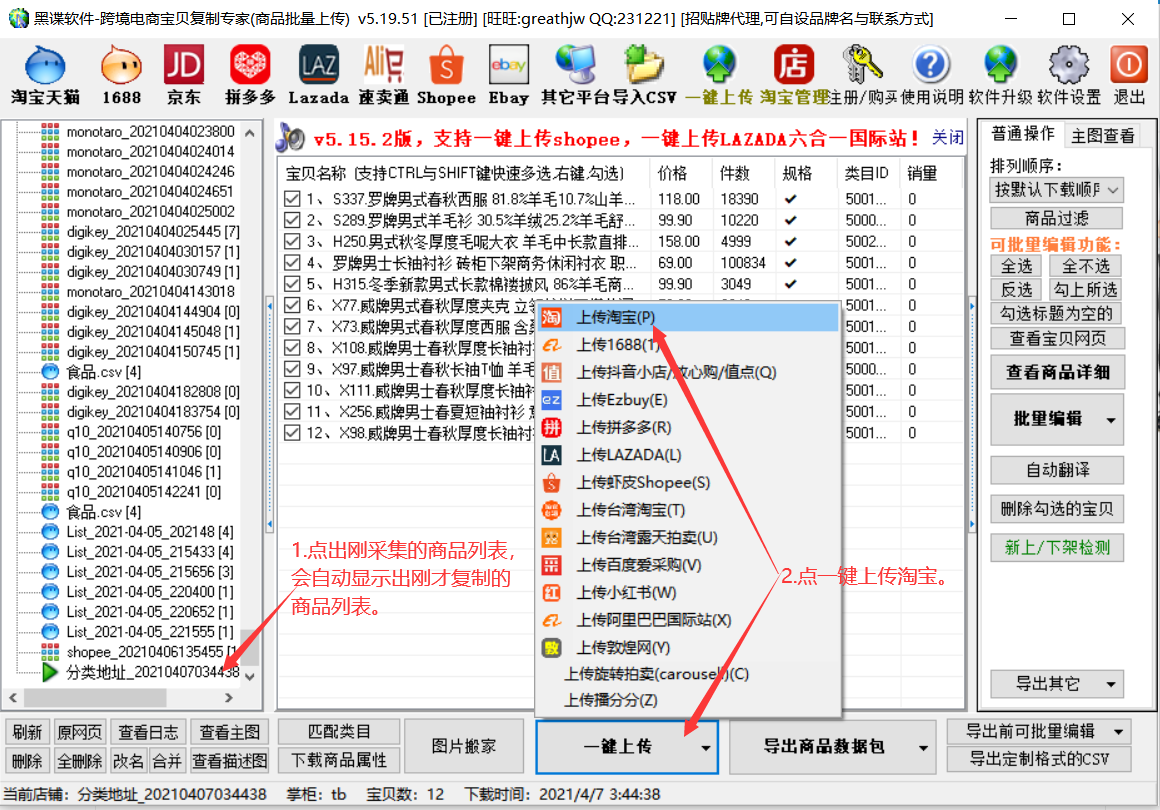Click the 上传敦煌网 menu icon
1160x810 pixels.
pyautogui.click(x=552, y=648)
